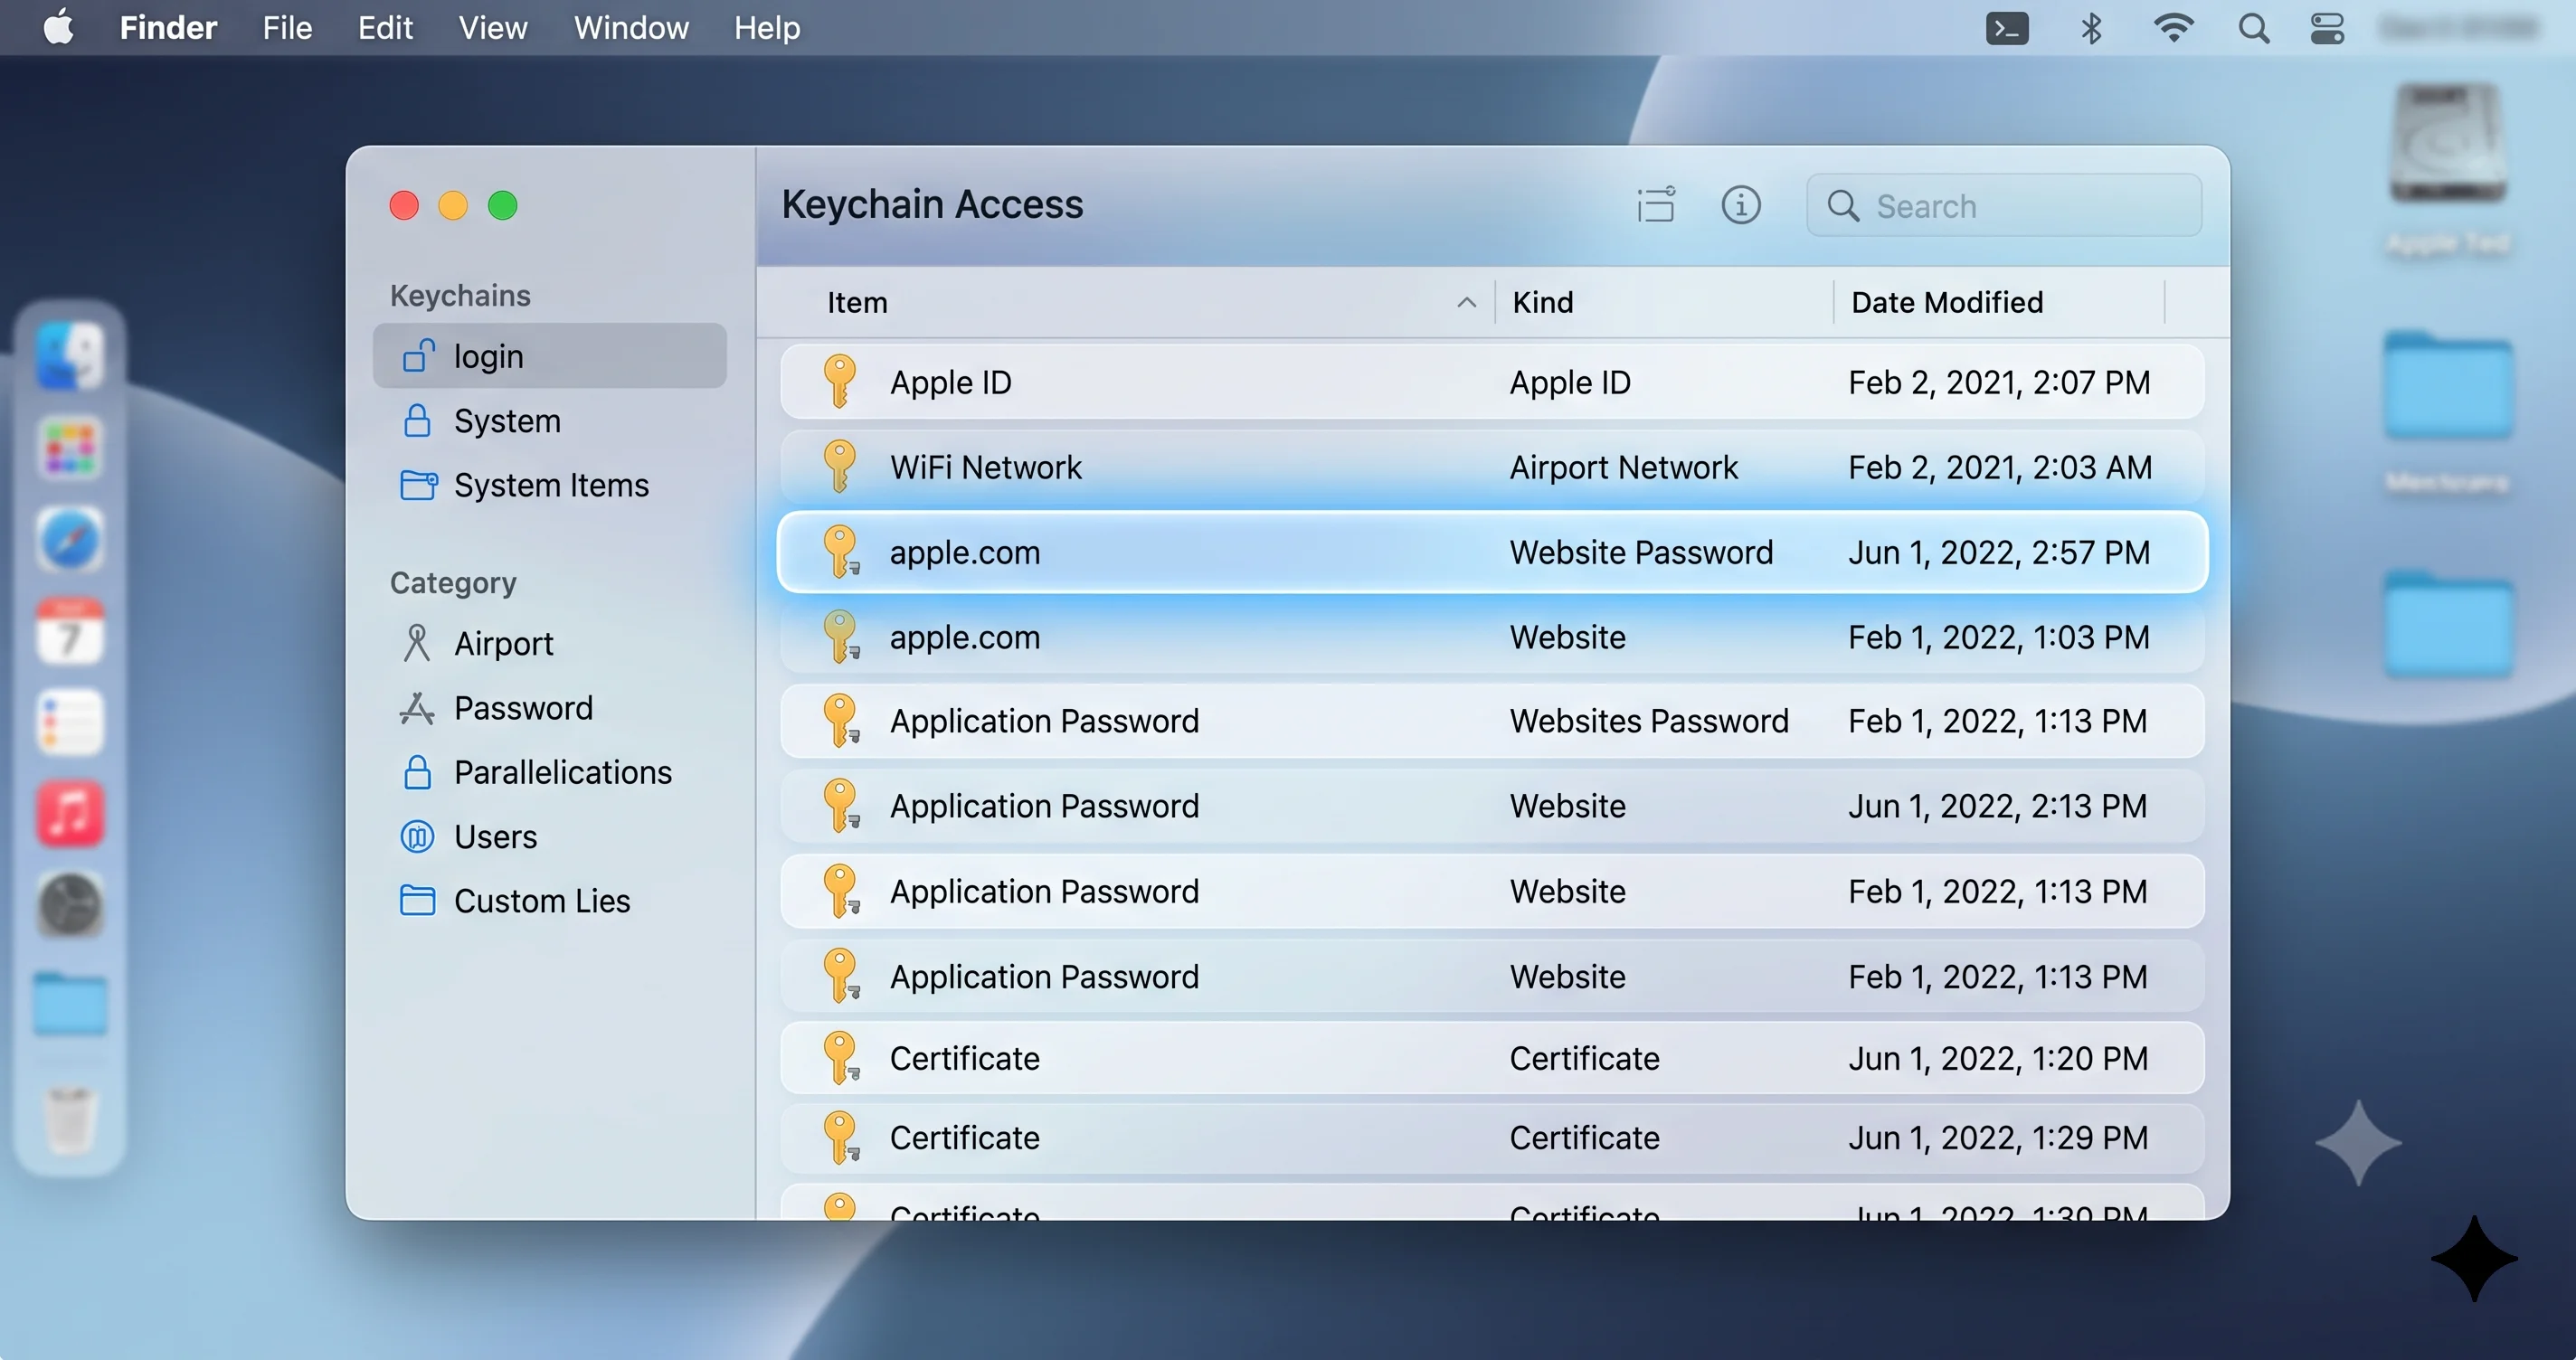
Task: Select the apple.com Website Password row
Action: 1492,552
